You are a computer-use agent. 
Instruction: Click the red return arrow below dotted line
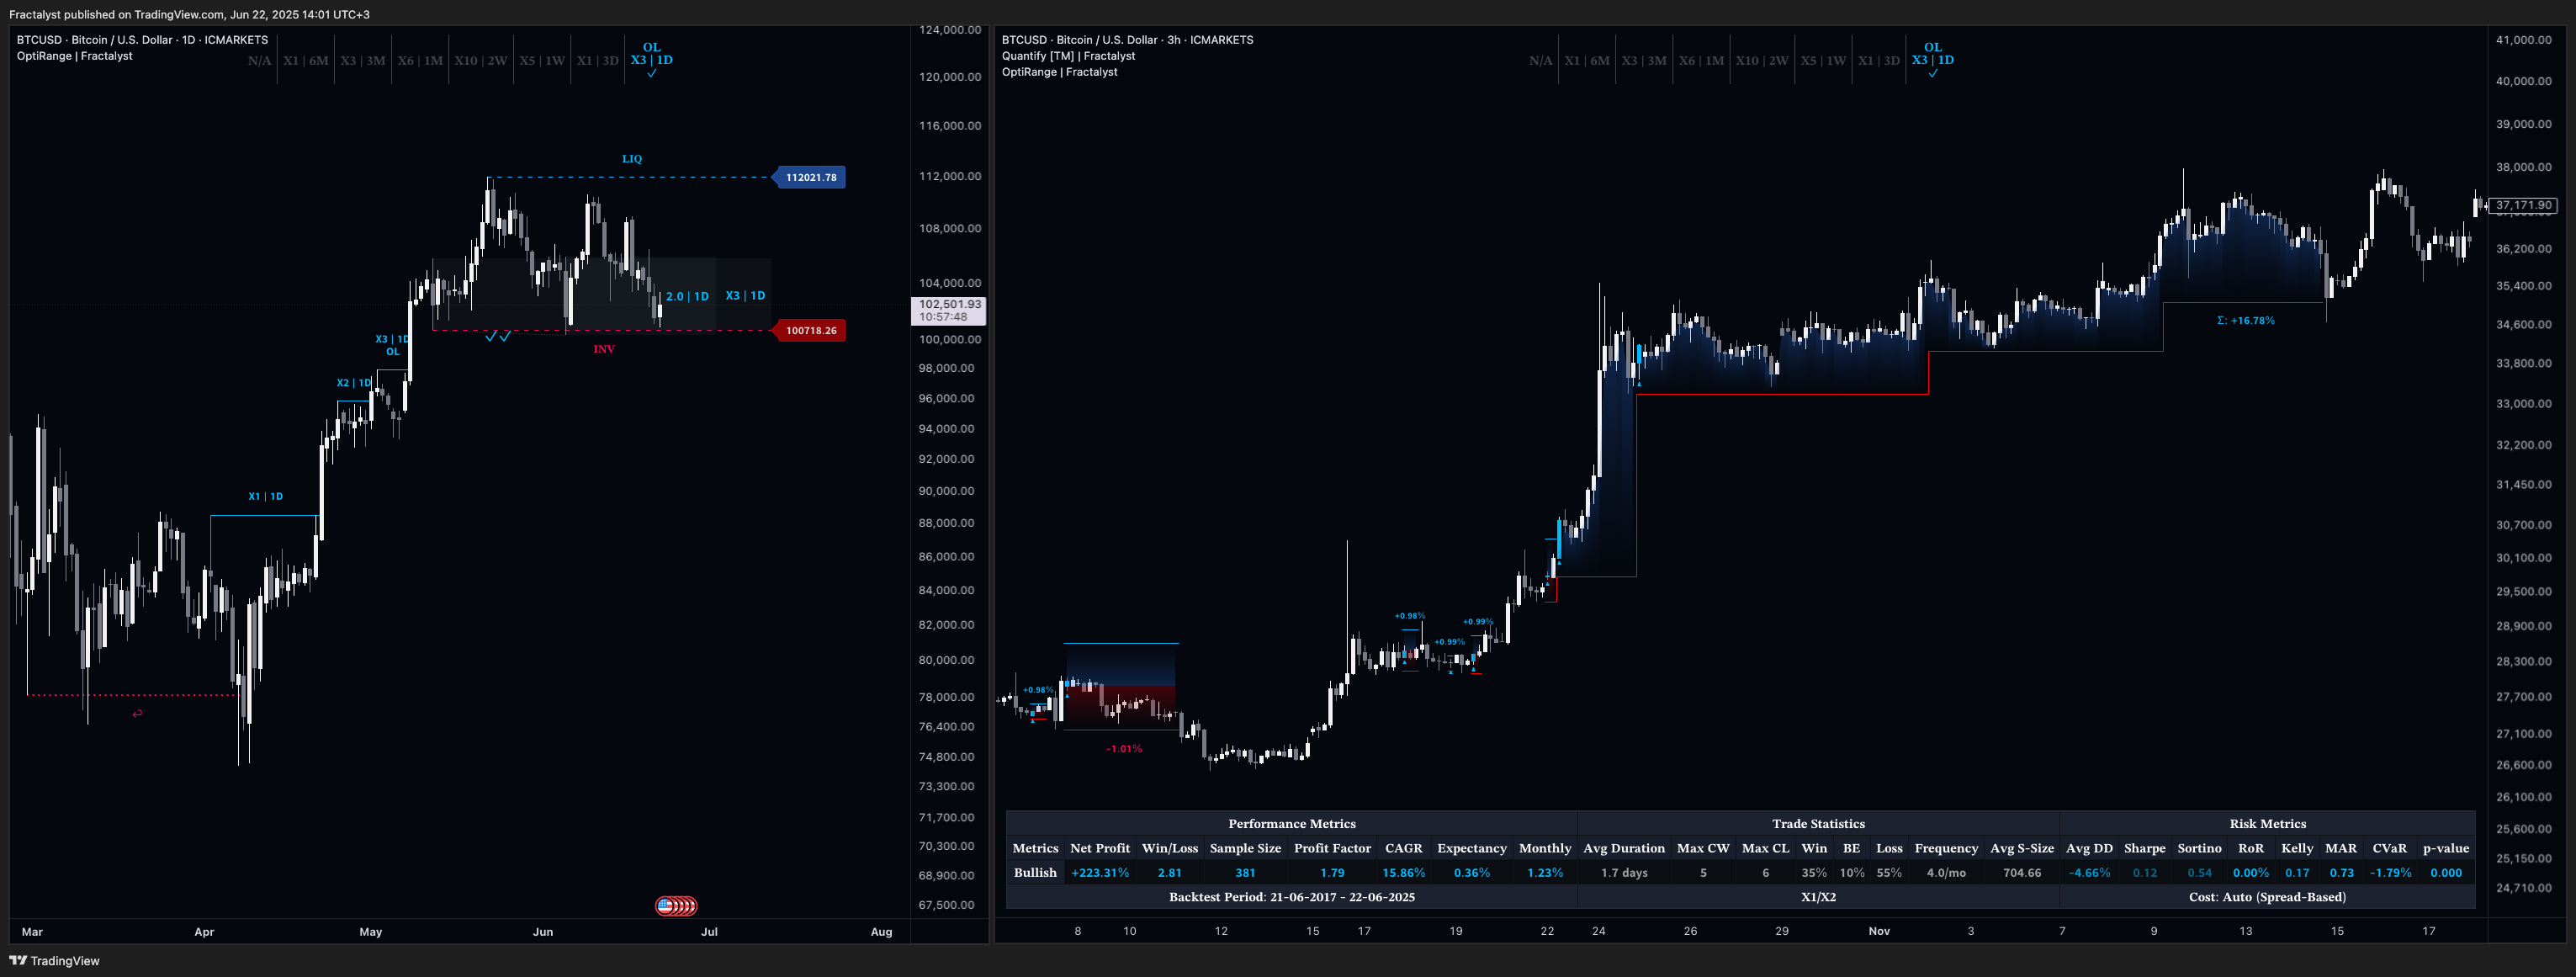coord(137,713)
